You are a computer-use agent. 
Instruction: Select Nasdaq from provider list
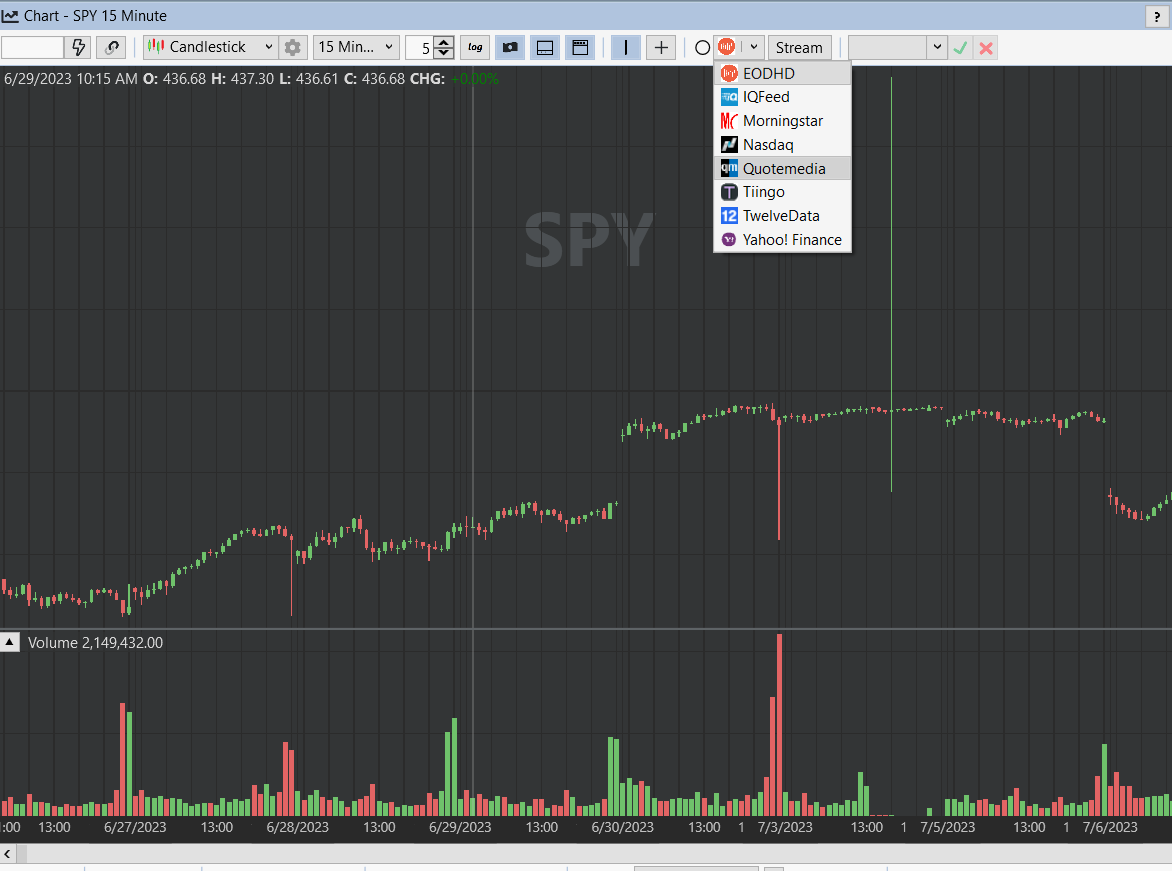click(x=783, y=145)
